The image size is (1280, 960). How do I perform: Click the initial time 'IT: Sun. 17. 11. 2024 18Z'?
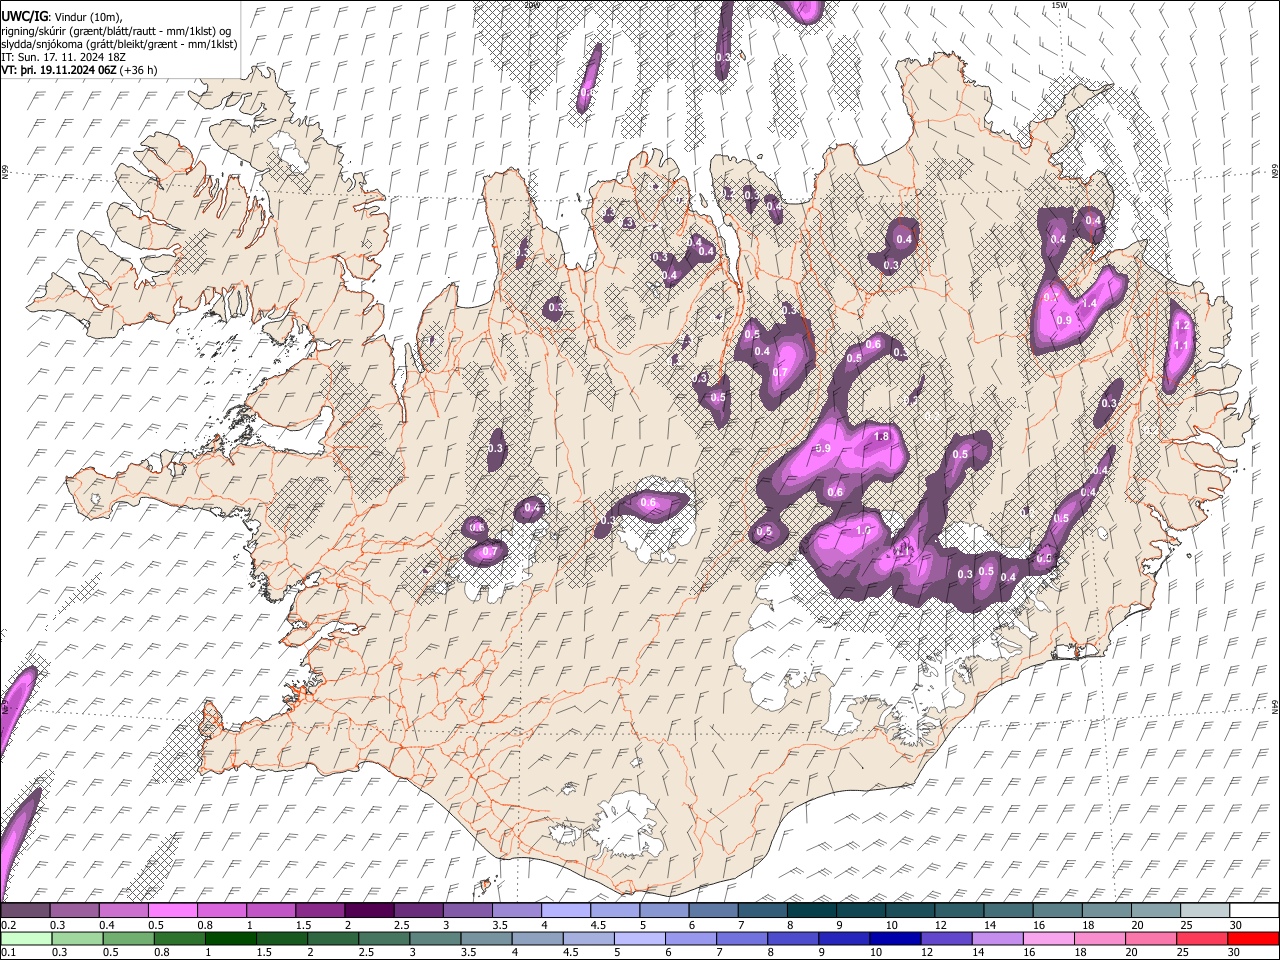click(63, 57)
